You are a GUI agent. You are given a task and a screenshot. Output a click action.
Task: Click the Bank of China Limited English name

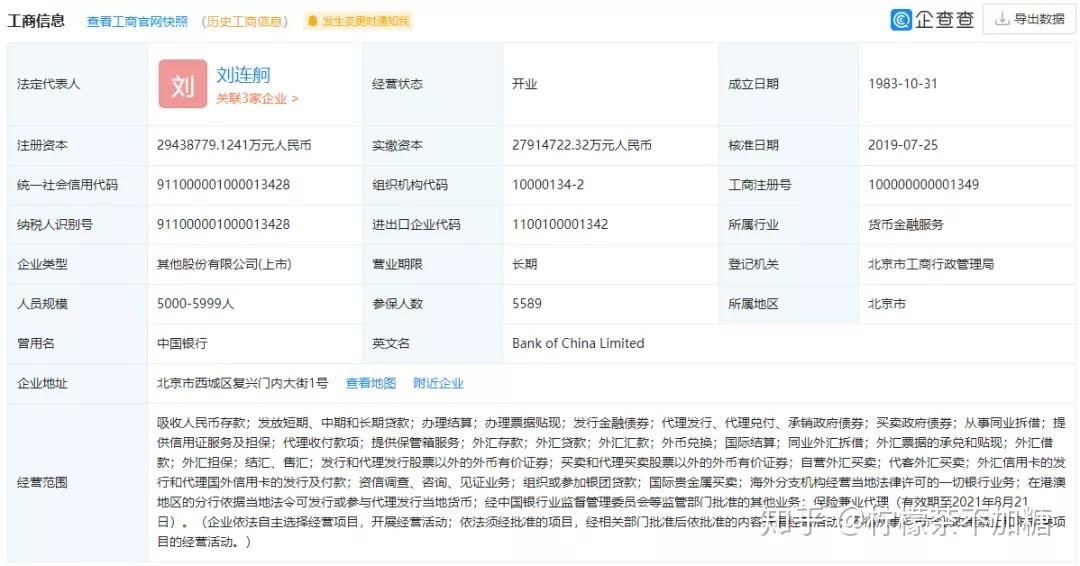pyautogui.click(x=578, y=343)
